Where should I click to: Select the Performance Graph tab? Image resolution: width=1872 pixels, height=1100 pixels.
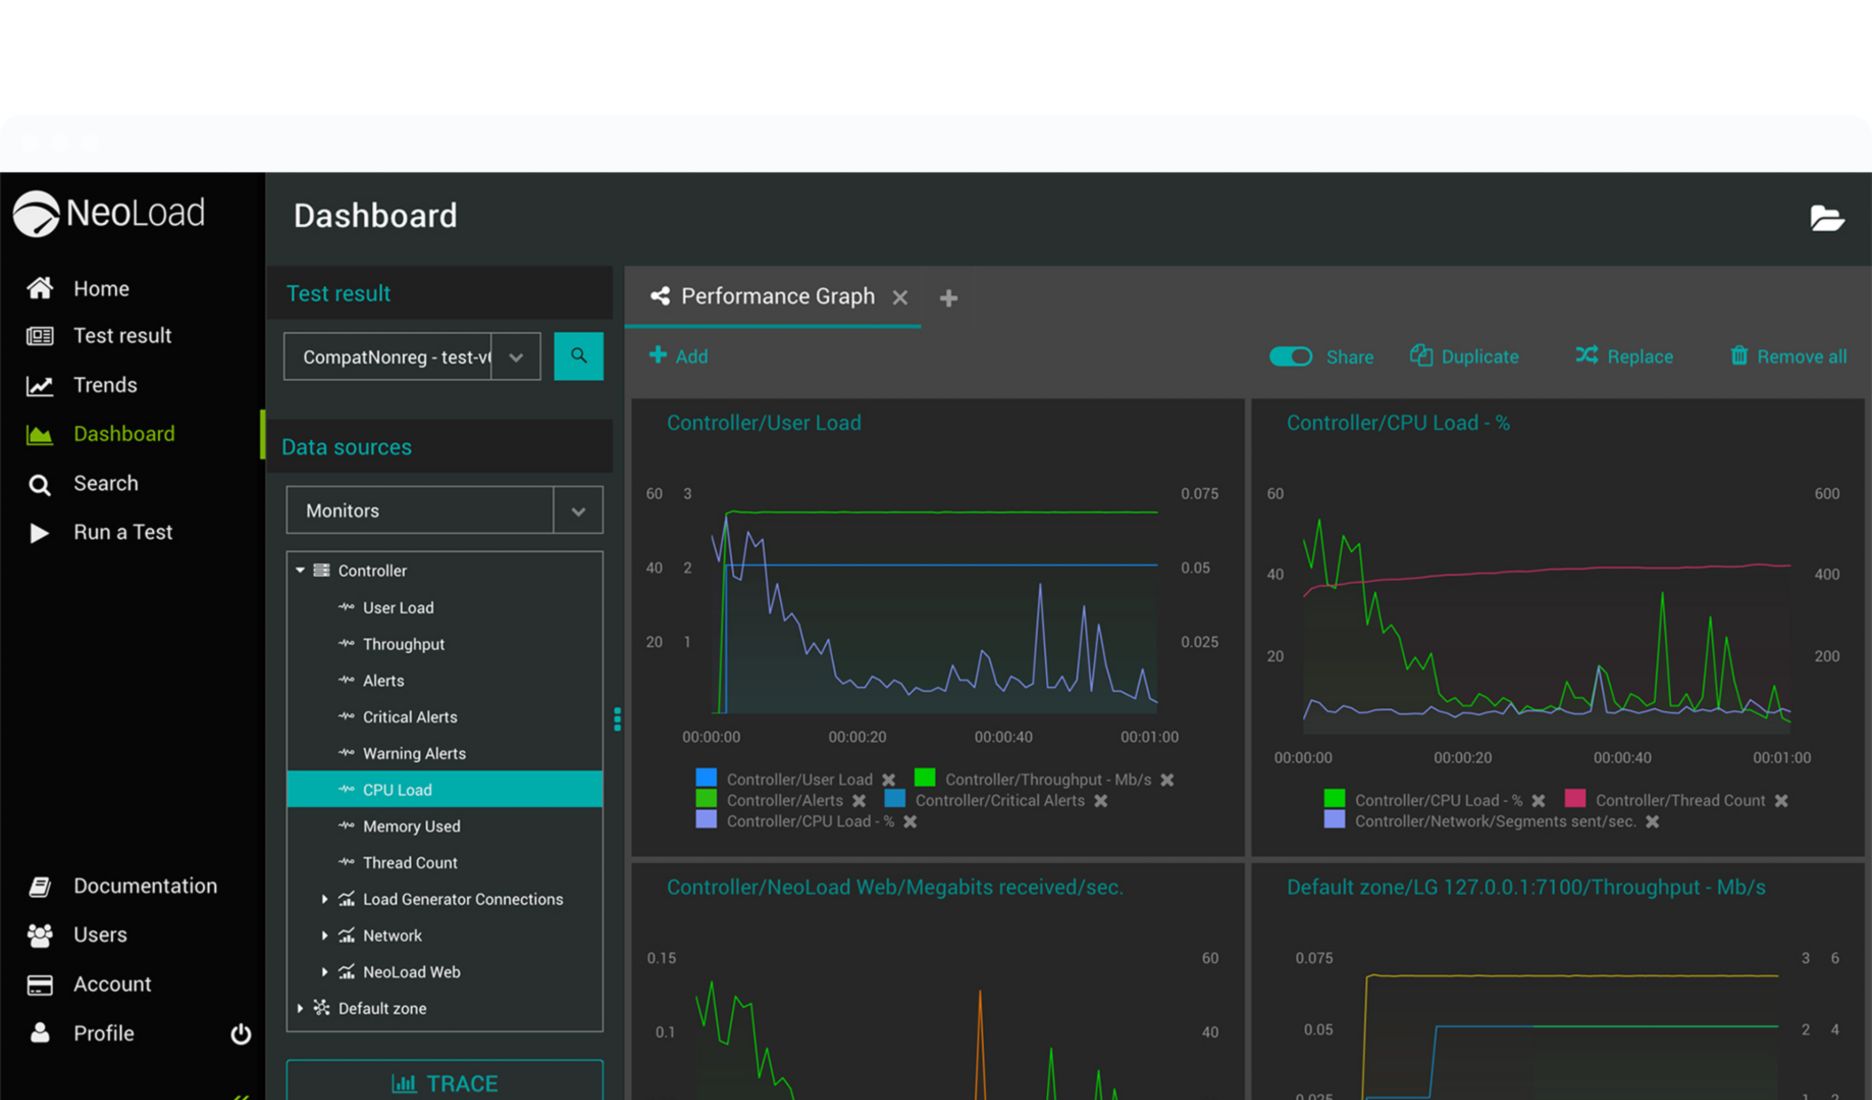click(x=776, y=297)
